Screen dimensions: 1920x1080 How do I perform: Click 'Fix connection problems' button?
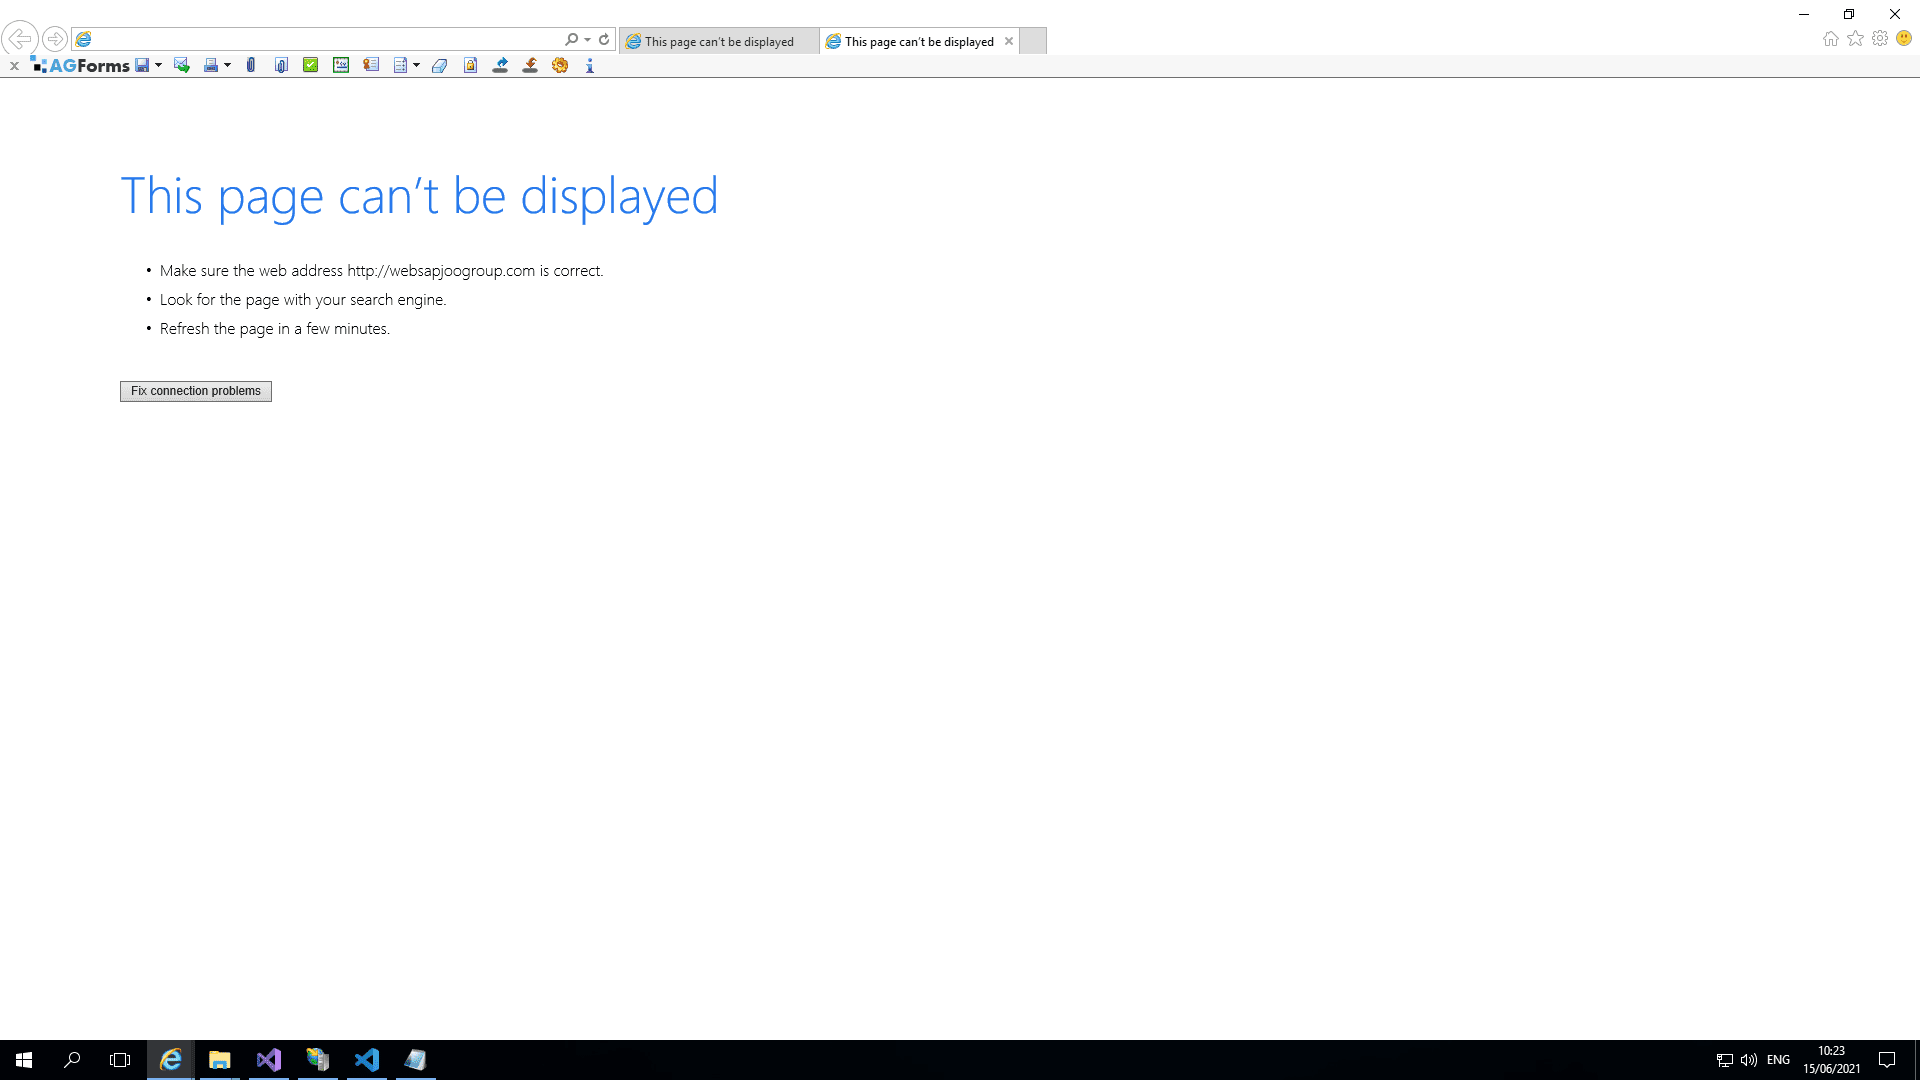coord(195,391)
